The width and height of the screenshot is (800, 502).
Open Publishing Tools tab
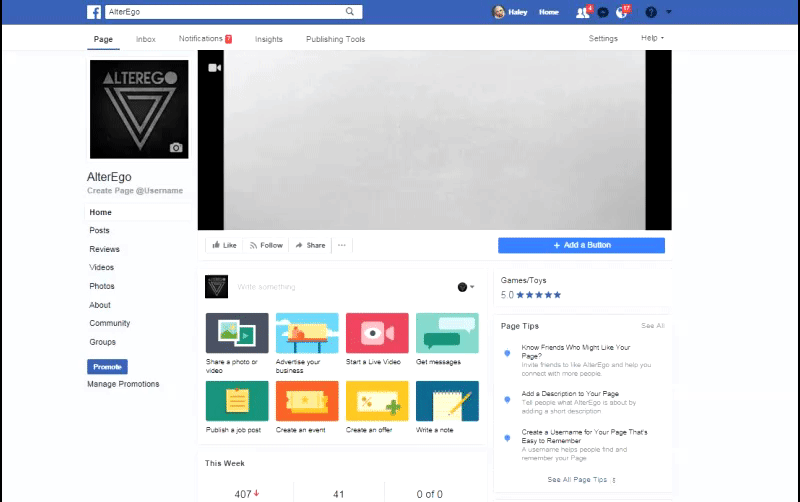[x=336, y=39]
